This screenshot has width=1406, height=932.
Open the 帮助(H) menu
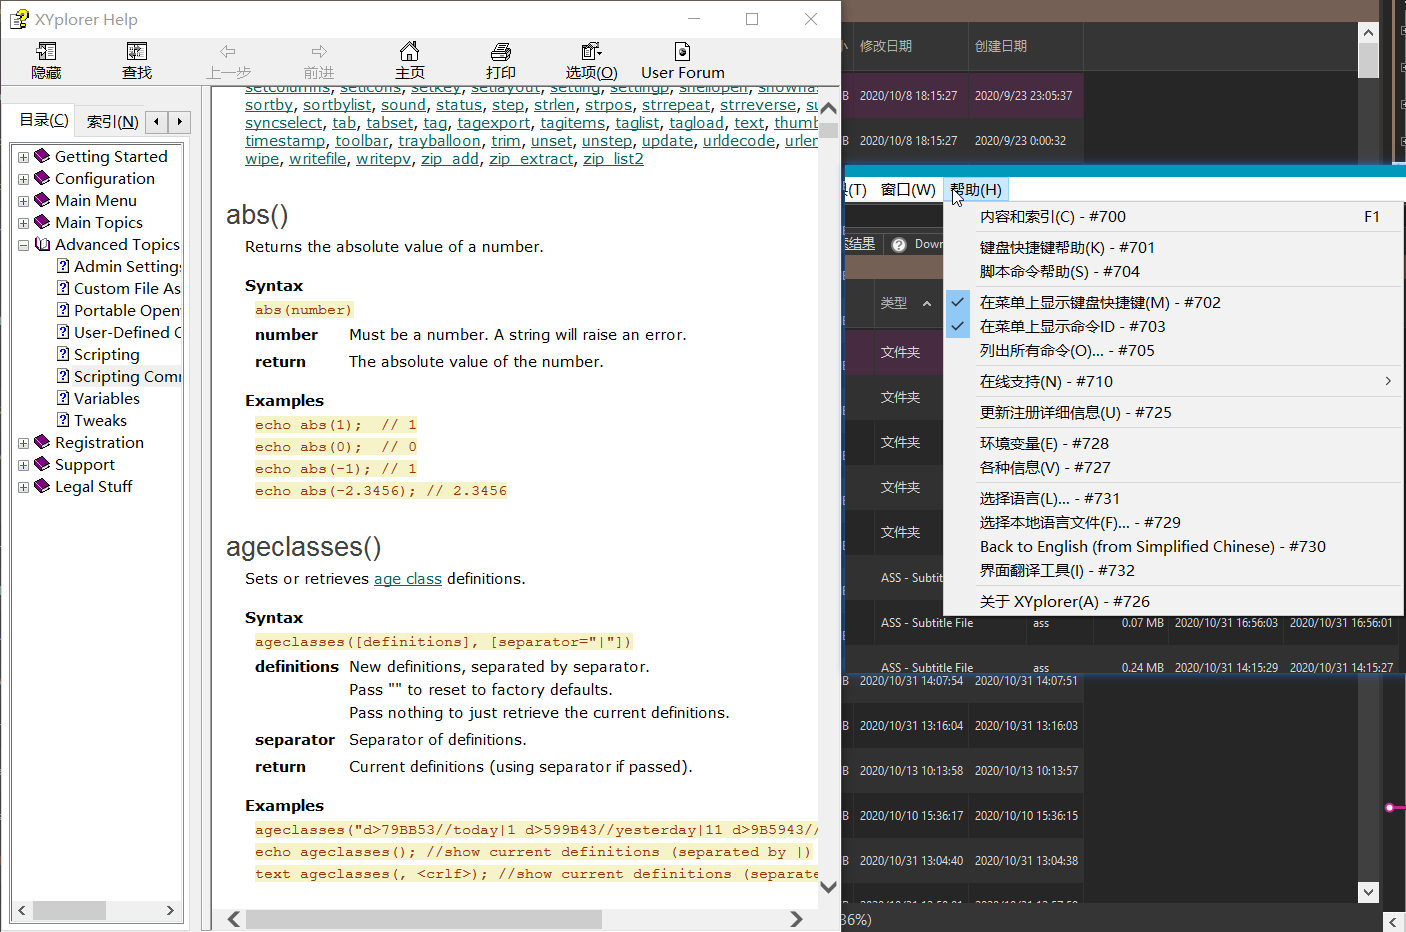tap(976, 190)
